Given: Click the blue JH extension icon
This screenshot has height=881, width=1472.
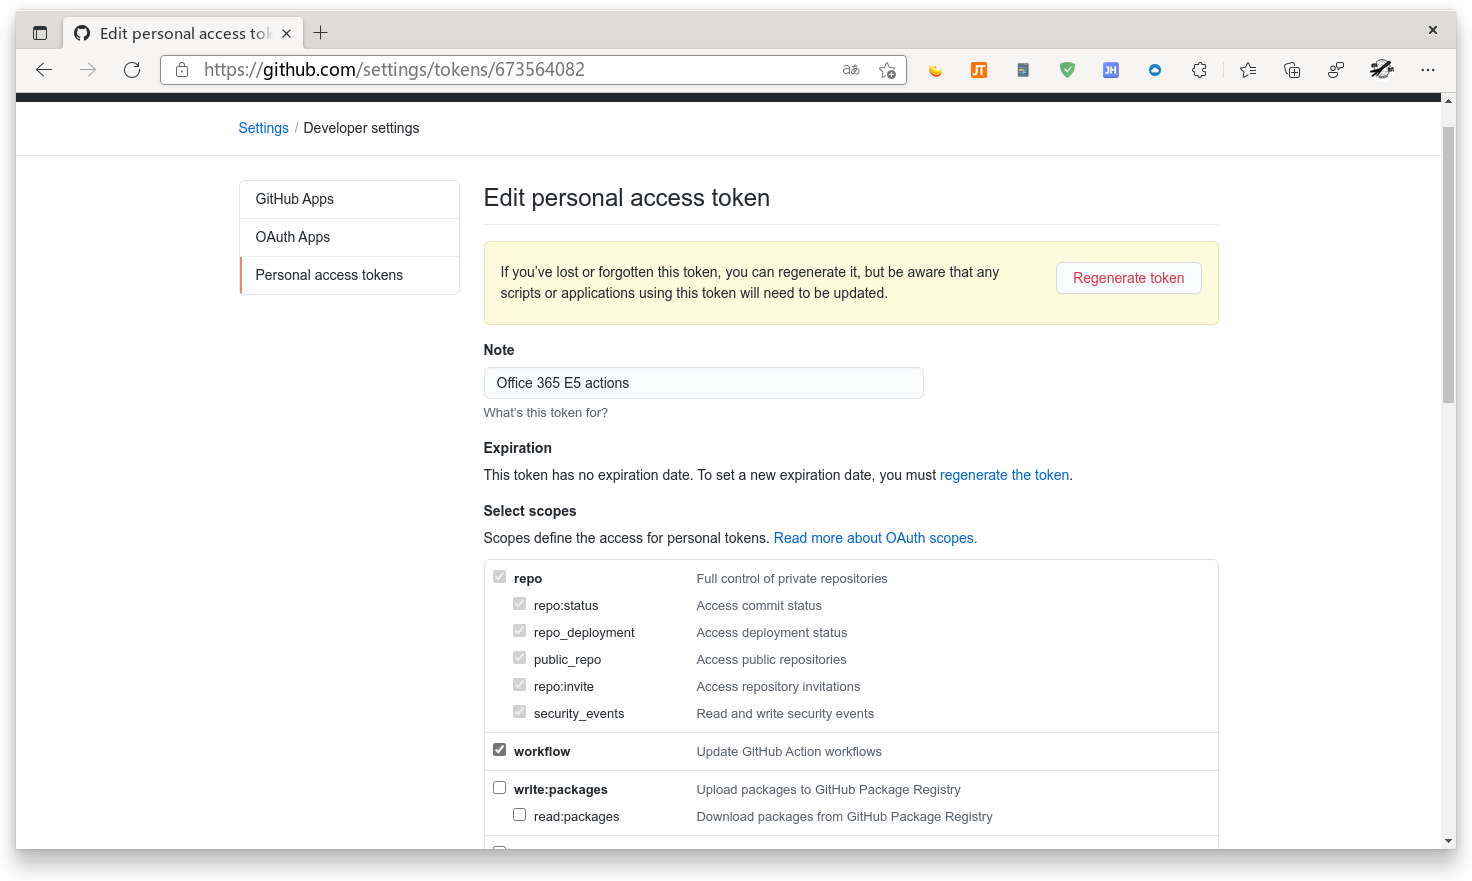Looking at the screenshot, I should click(1110, 70).
